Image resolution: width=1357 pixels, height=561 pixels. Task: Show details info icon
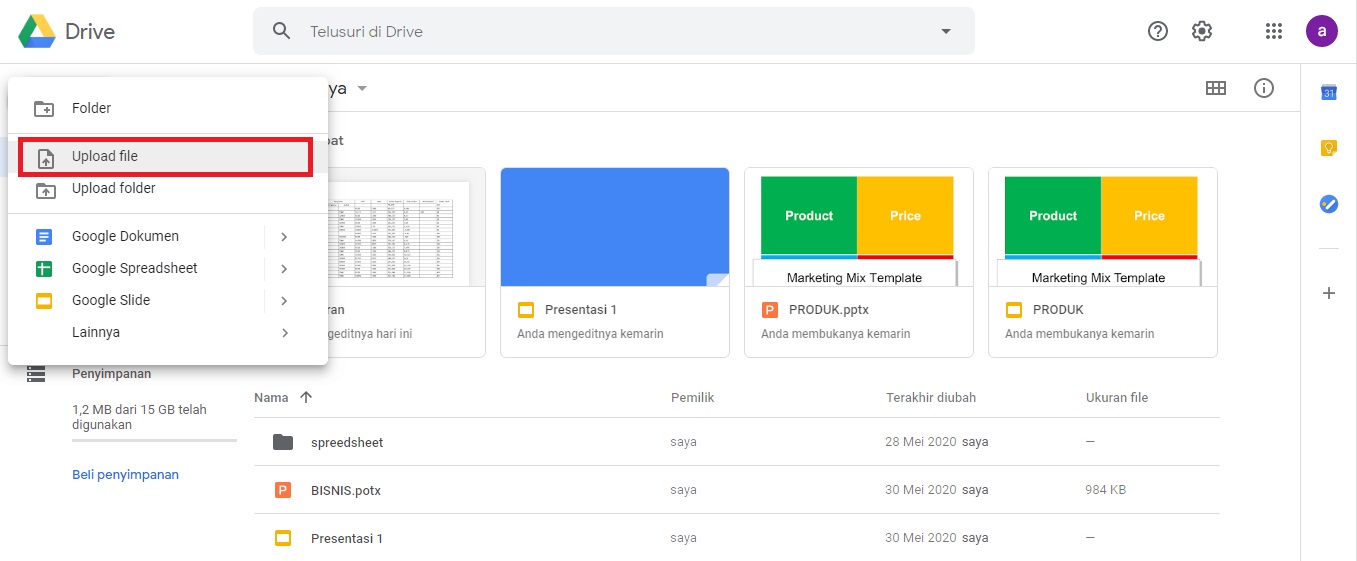click(1264, 88)
